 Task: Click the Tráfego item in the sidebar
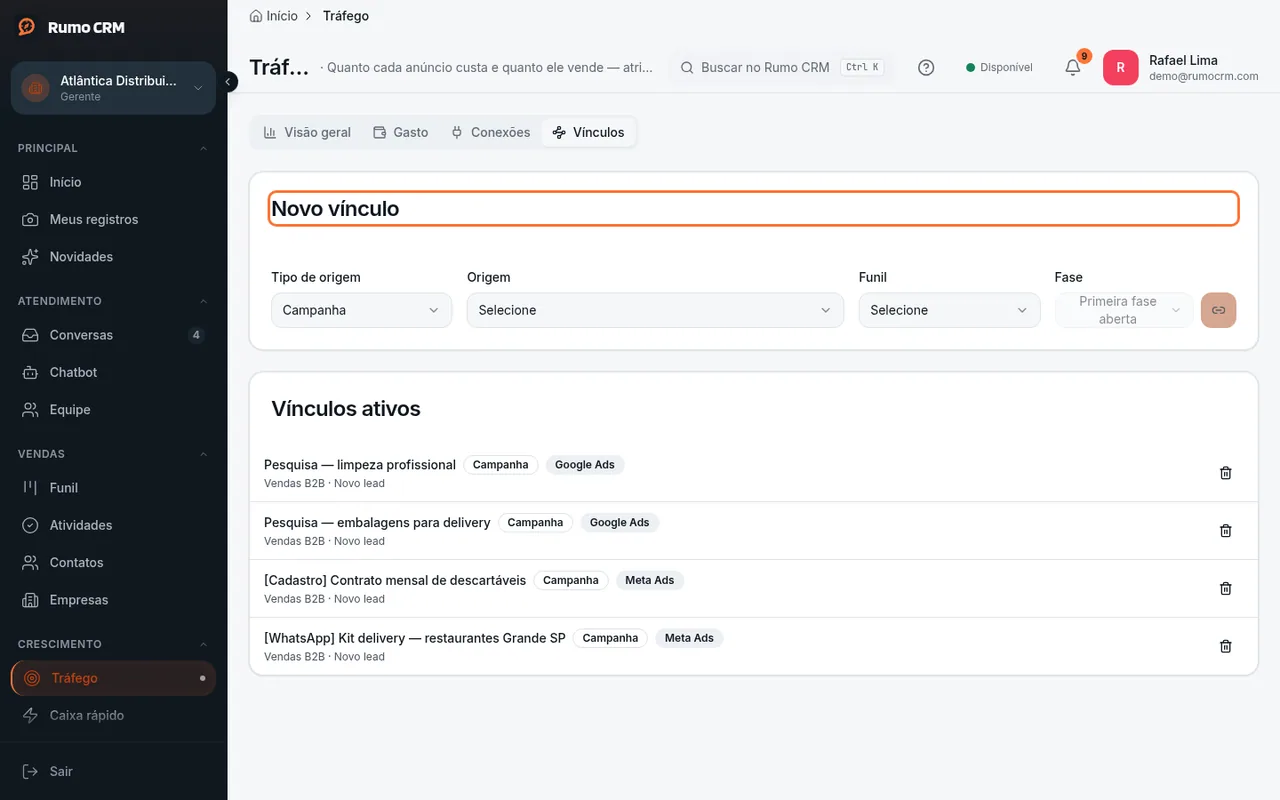click(113, 678)
